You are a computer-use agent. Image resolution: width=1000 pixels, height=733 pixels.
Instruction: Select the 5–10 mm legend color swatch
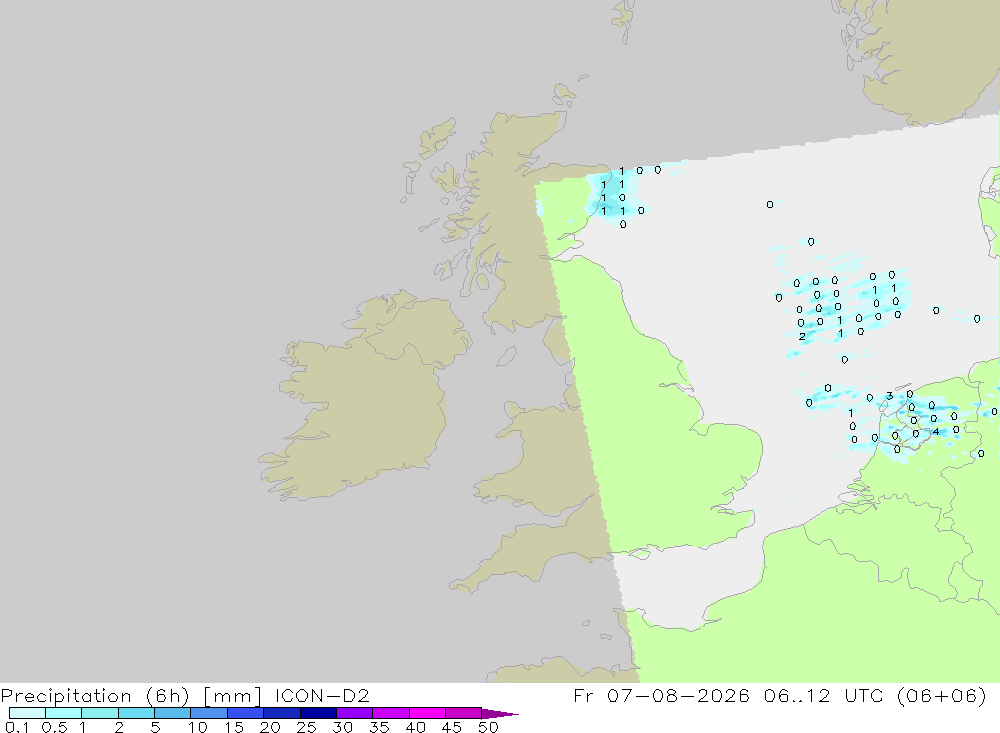click(x=172, y=713)
